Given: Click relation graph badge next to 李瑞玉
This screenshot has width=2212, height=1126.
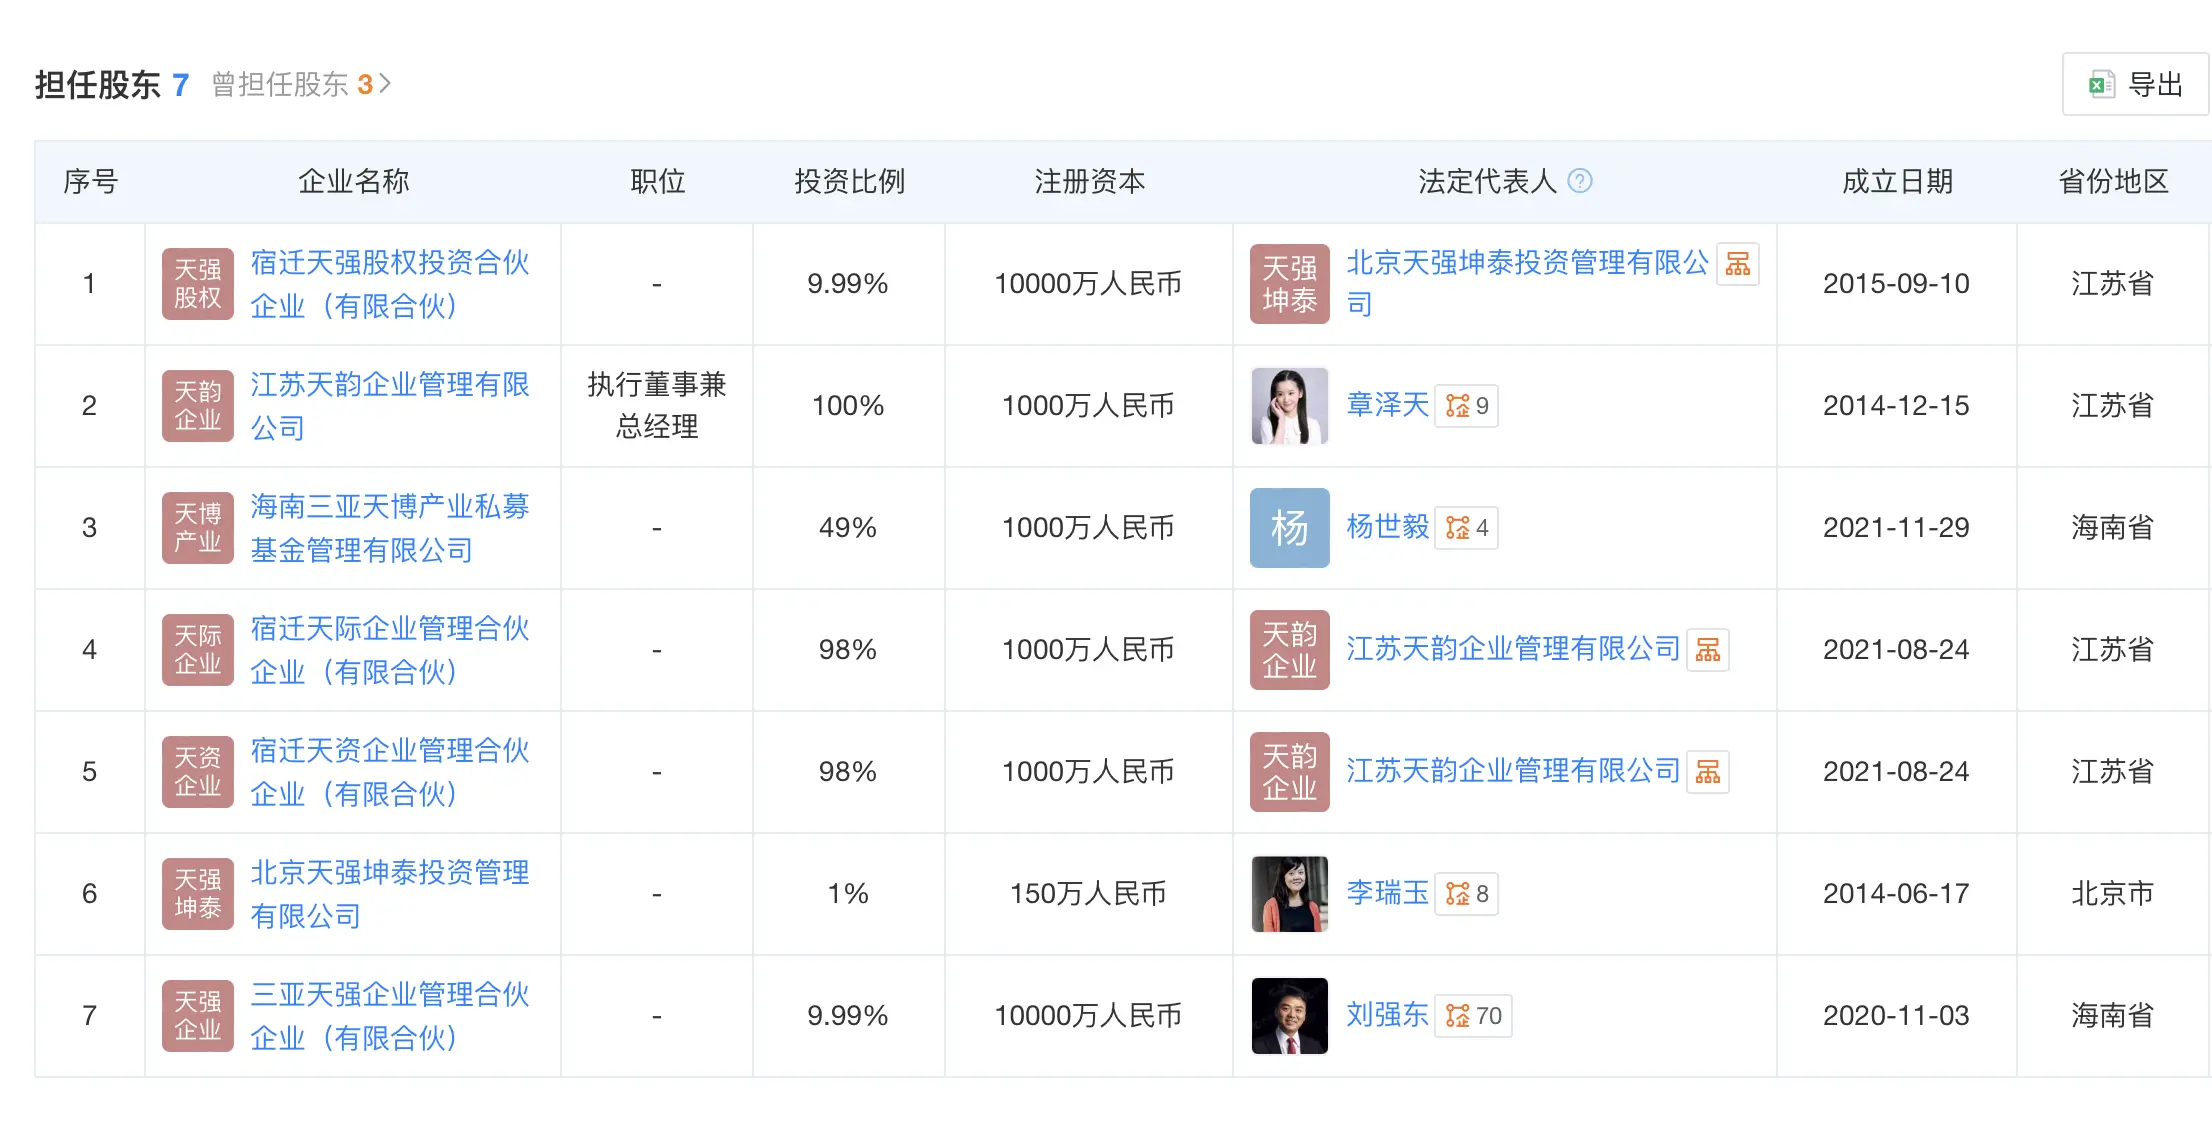Looking at the screenshot, I should [1466, 894].
